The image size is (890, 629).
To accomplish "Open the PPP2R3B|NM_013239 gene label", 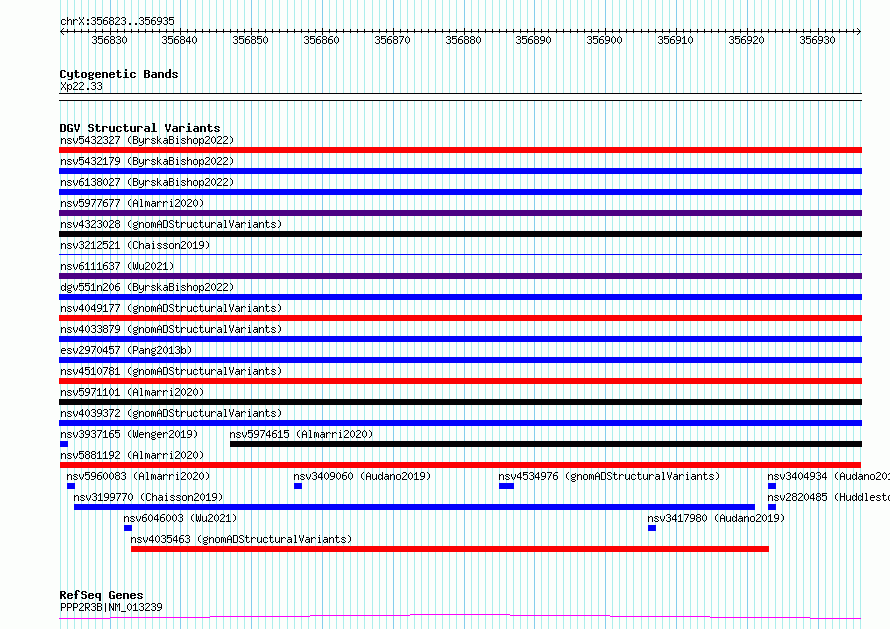I will pos(111,607).
